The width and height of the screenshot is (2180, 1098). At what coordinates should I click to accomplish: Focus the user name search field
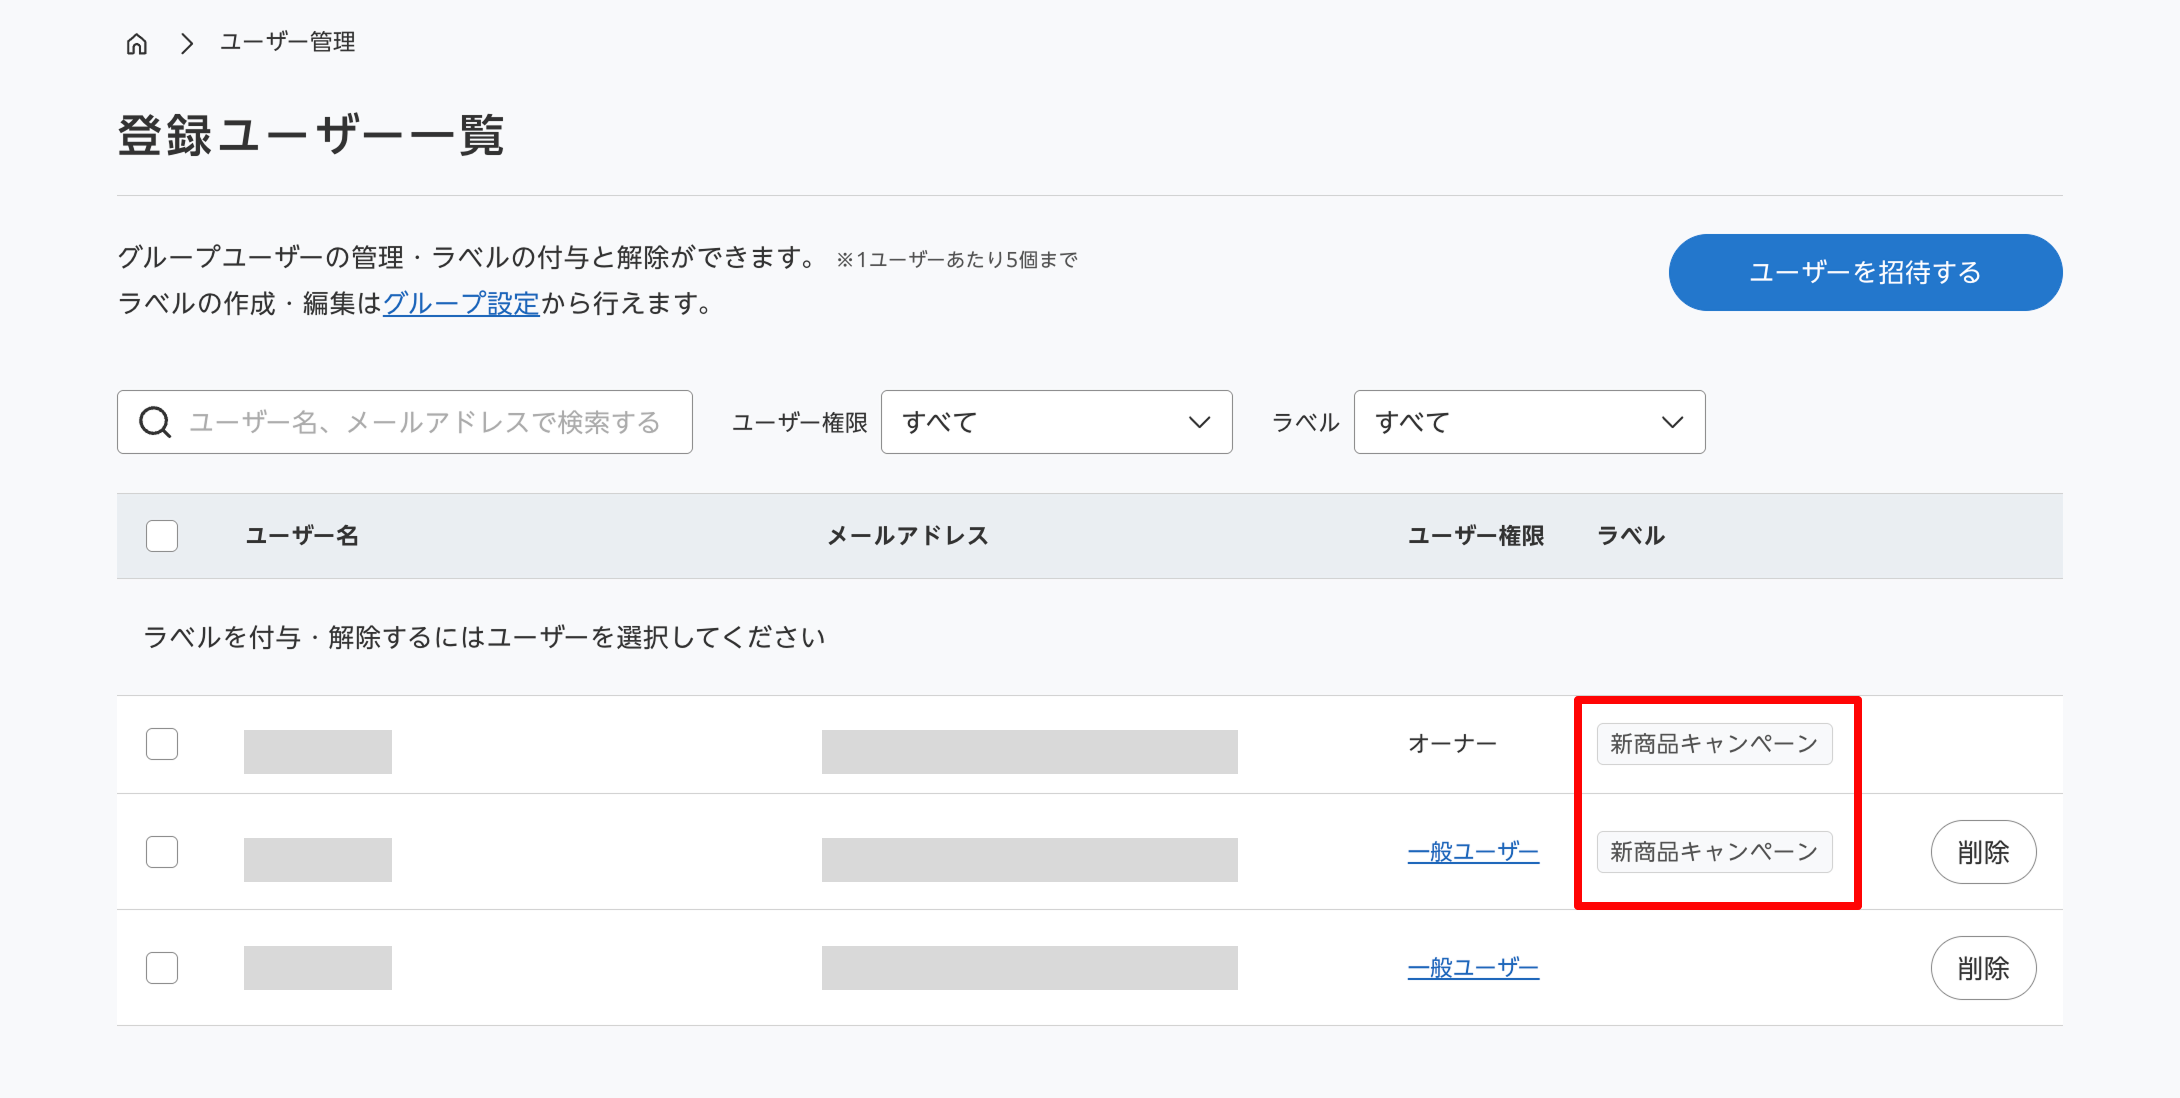[x=425, y=422]
